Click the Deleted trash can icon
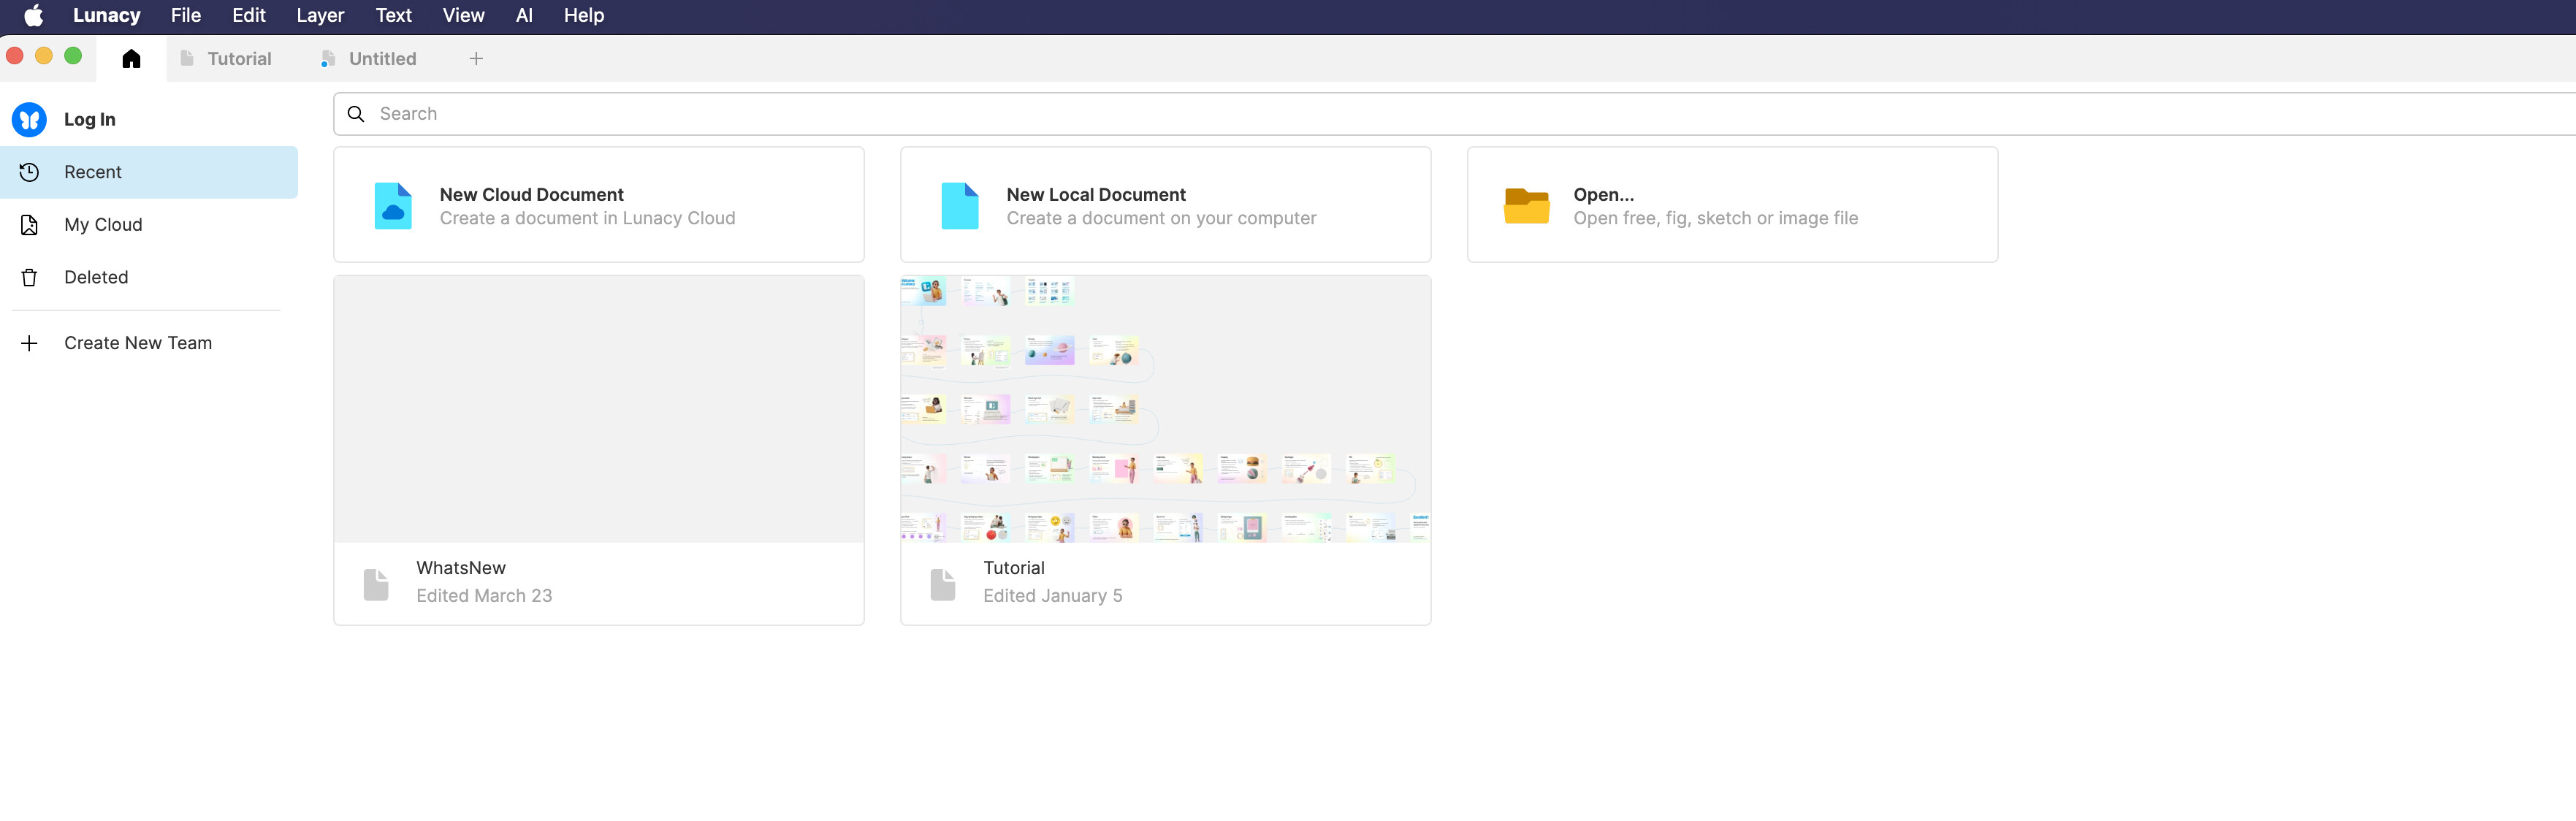The height and width of the screenshot is (821, 2576). 29,277
